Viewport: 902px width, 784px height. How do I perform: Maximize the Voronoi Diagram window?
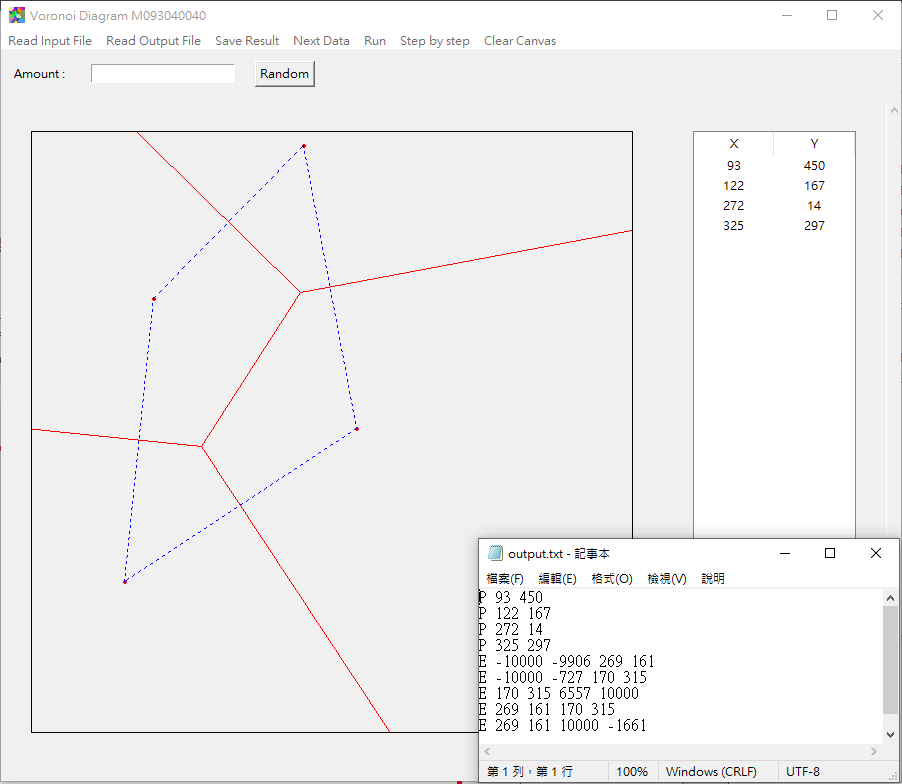tap(832, 16)
